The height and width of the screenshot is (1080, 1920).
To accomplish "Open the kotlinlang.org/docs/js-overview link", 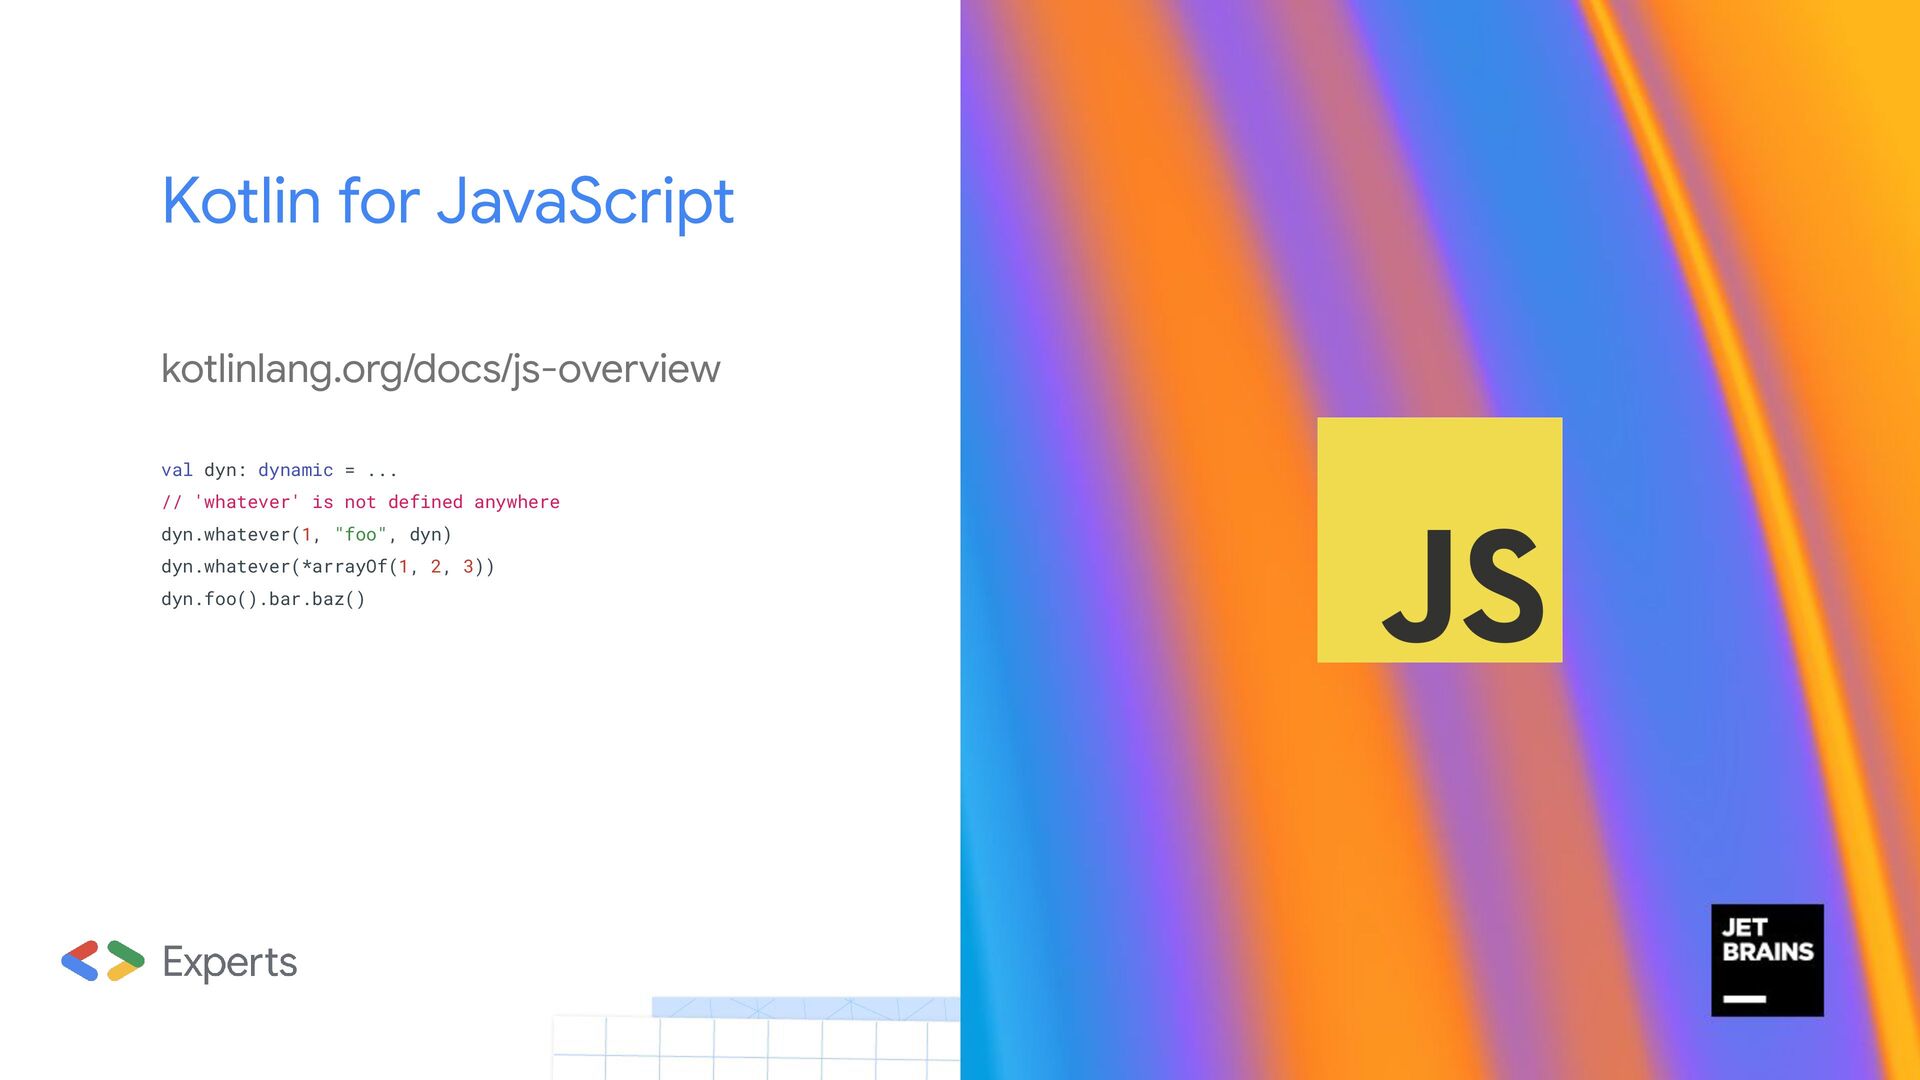I will point(440,369).
